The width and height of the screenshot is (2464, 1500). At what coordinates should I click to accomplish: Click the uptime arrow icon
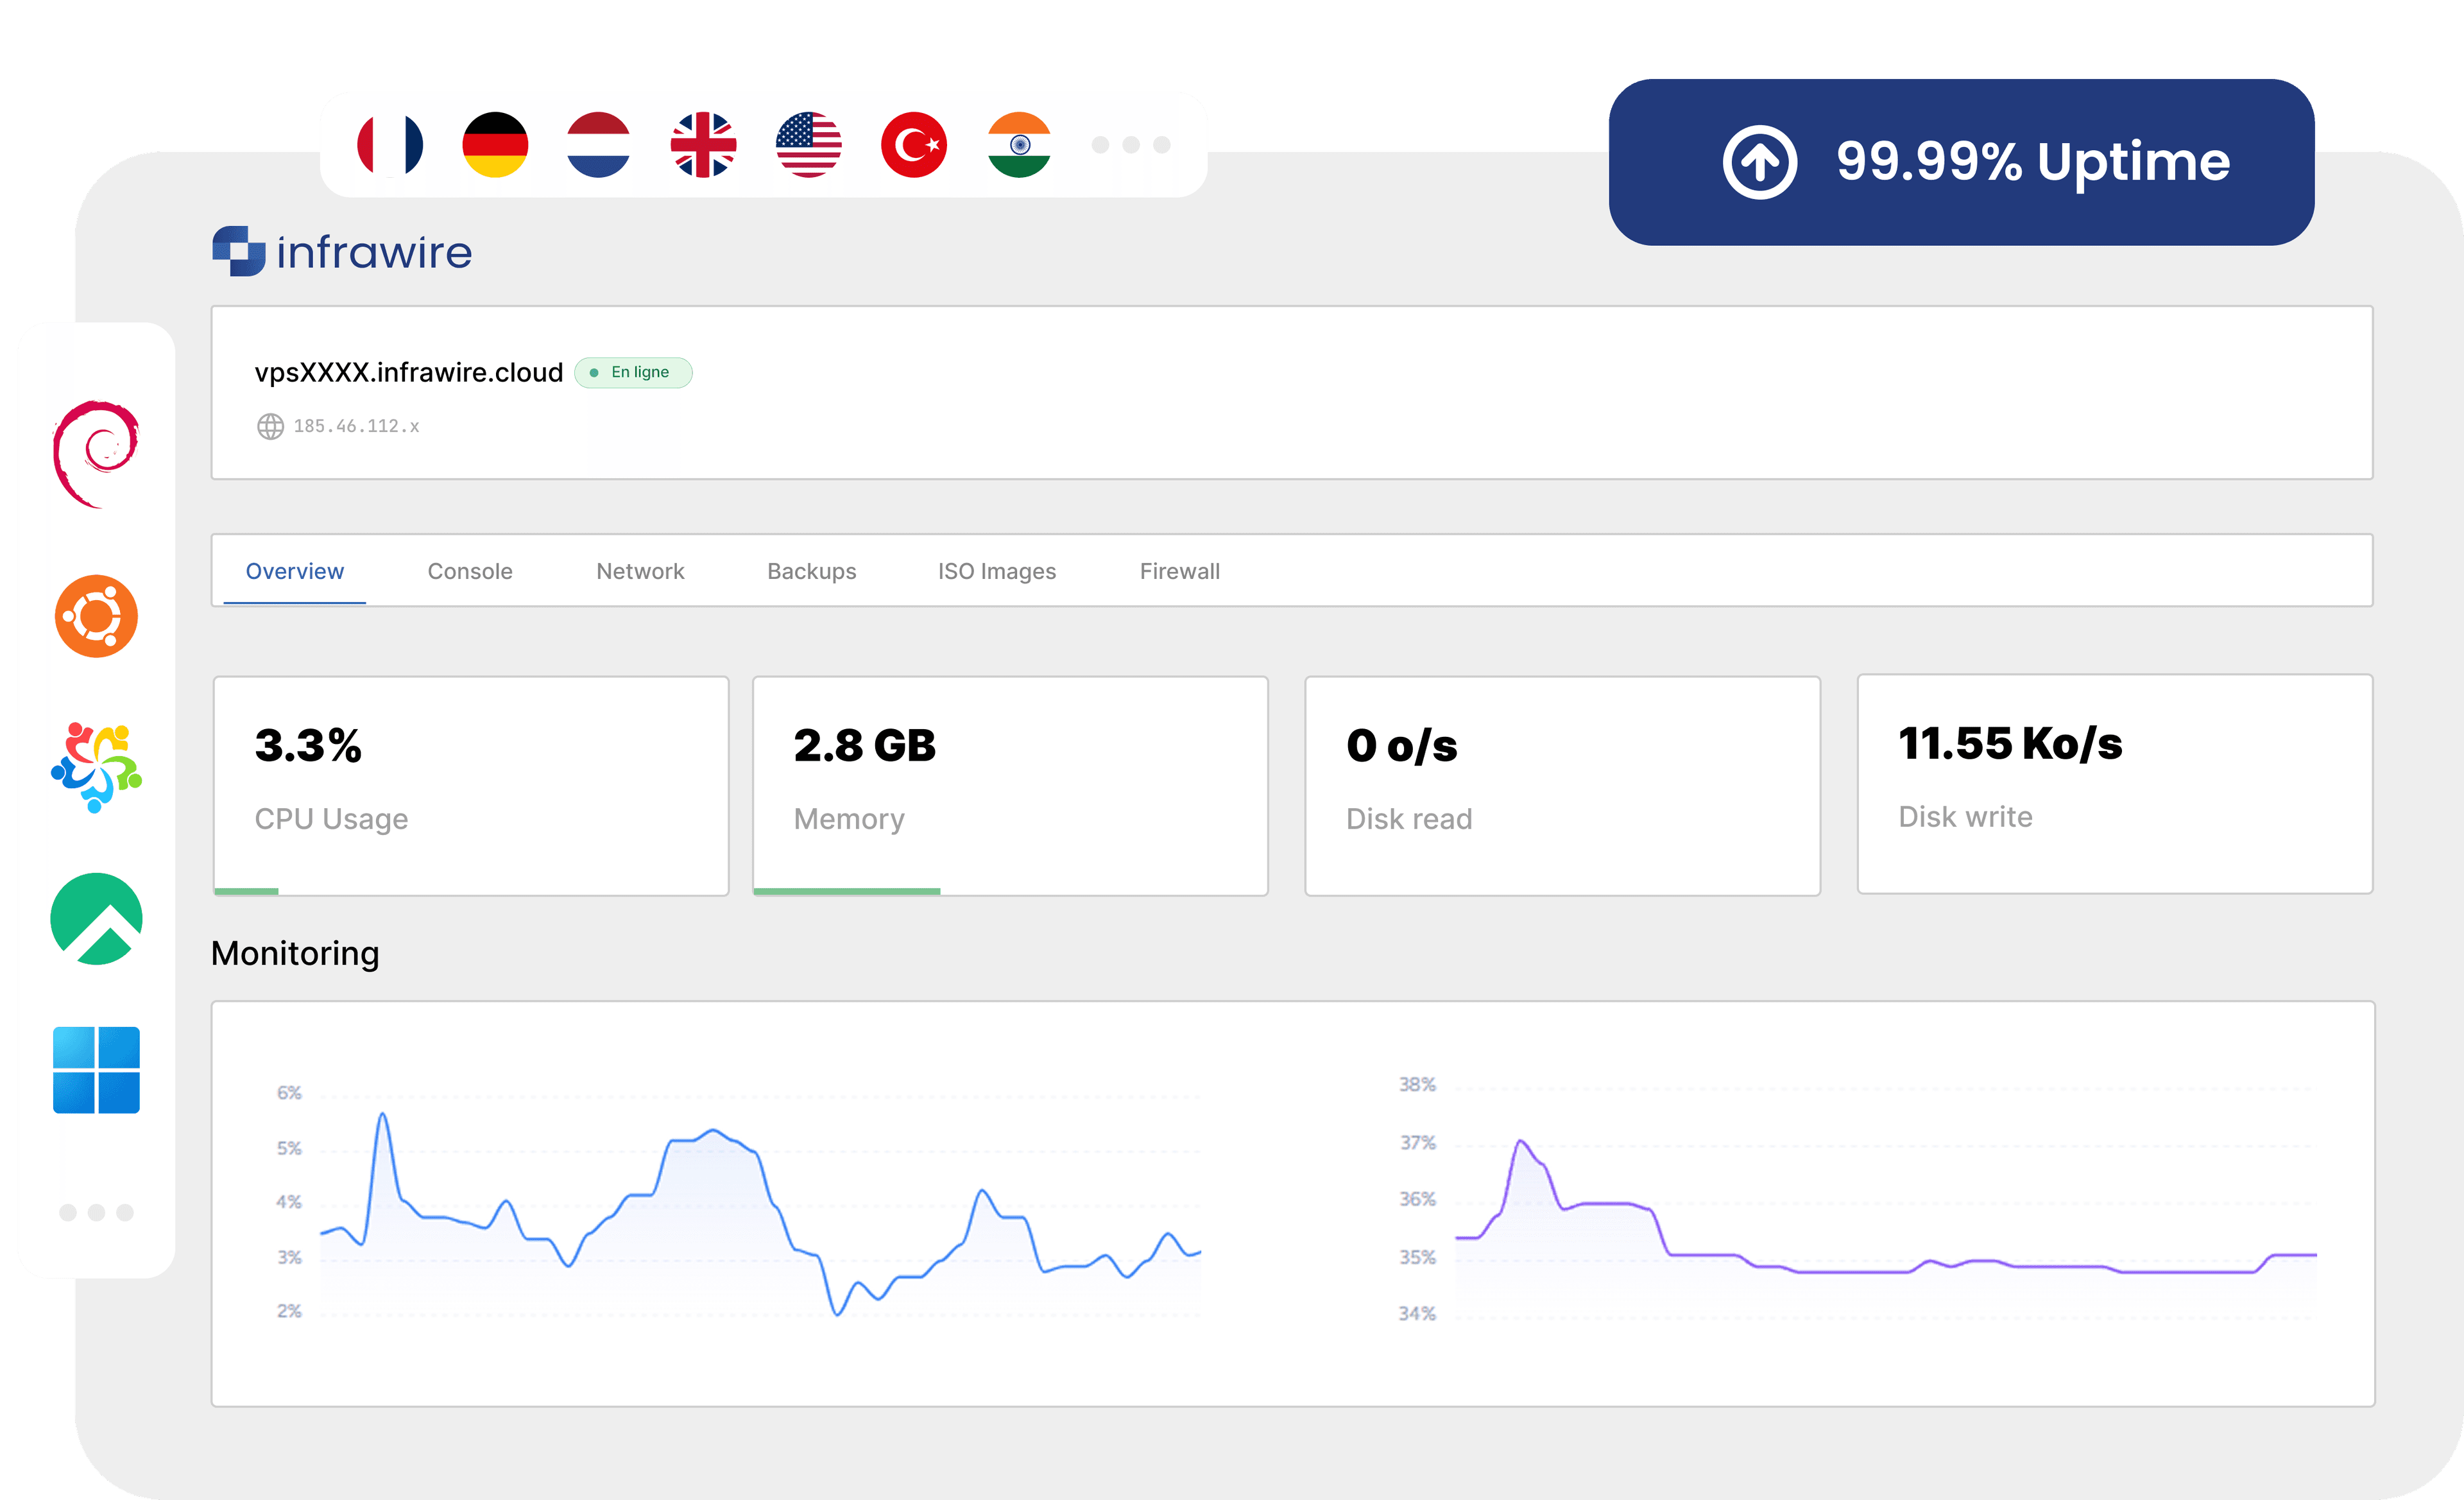click(1761, 161)
